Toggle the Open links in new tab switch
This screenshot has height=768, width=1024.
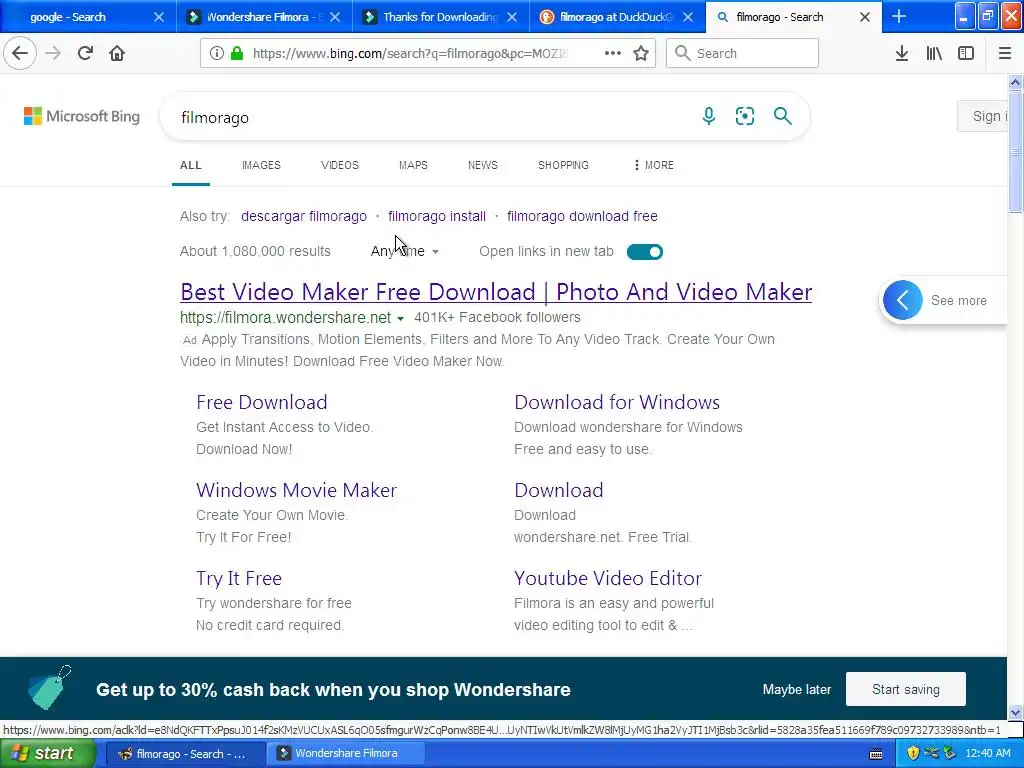pyautogui.click(x=645, y=251)
